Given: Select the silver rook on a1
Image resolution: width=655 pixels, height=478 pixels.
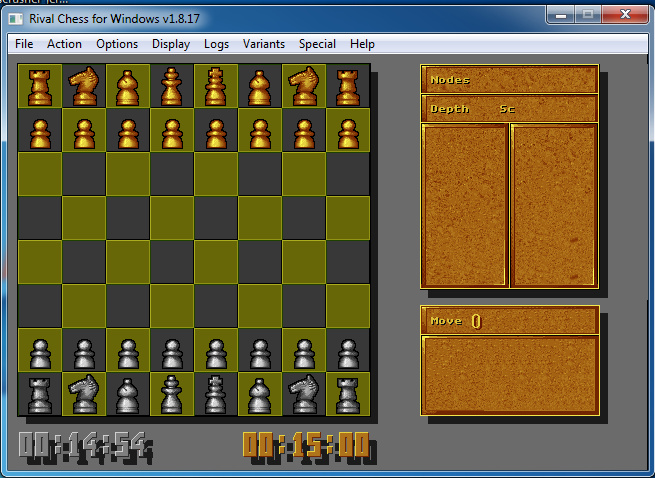Looking at the screenshot, I should tap(40, 394).
